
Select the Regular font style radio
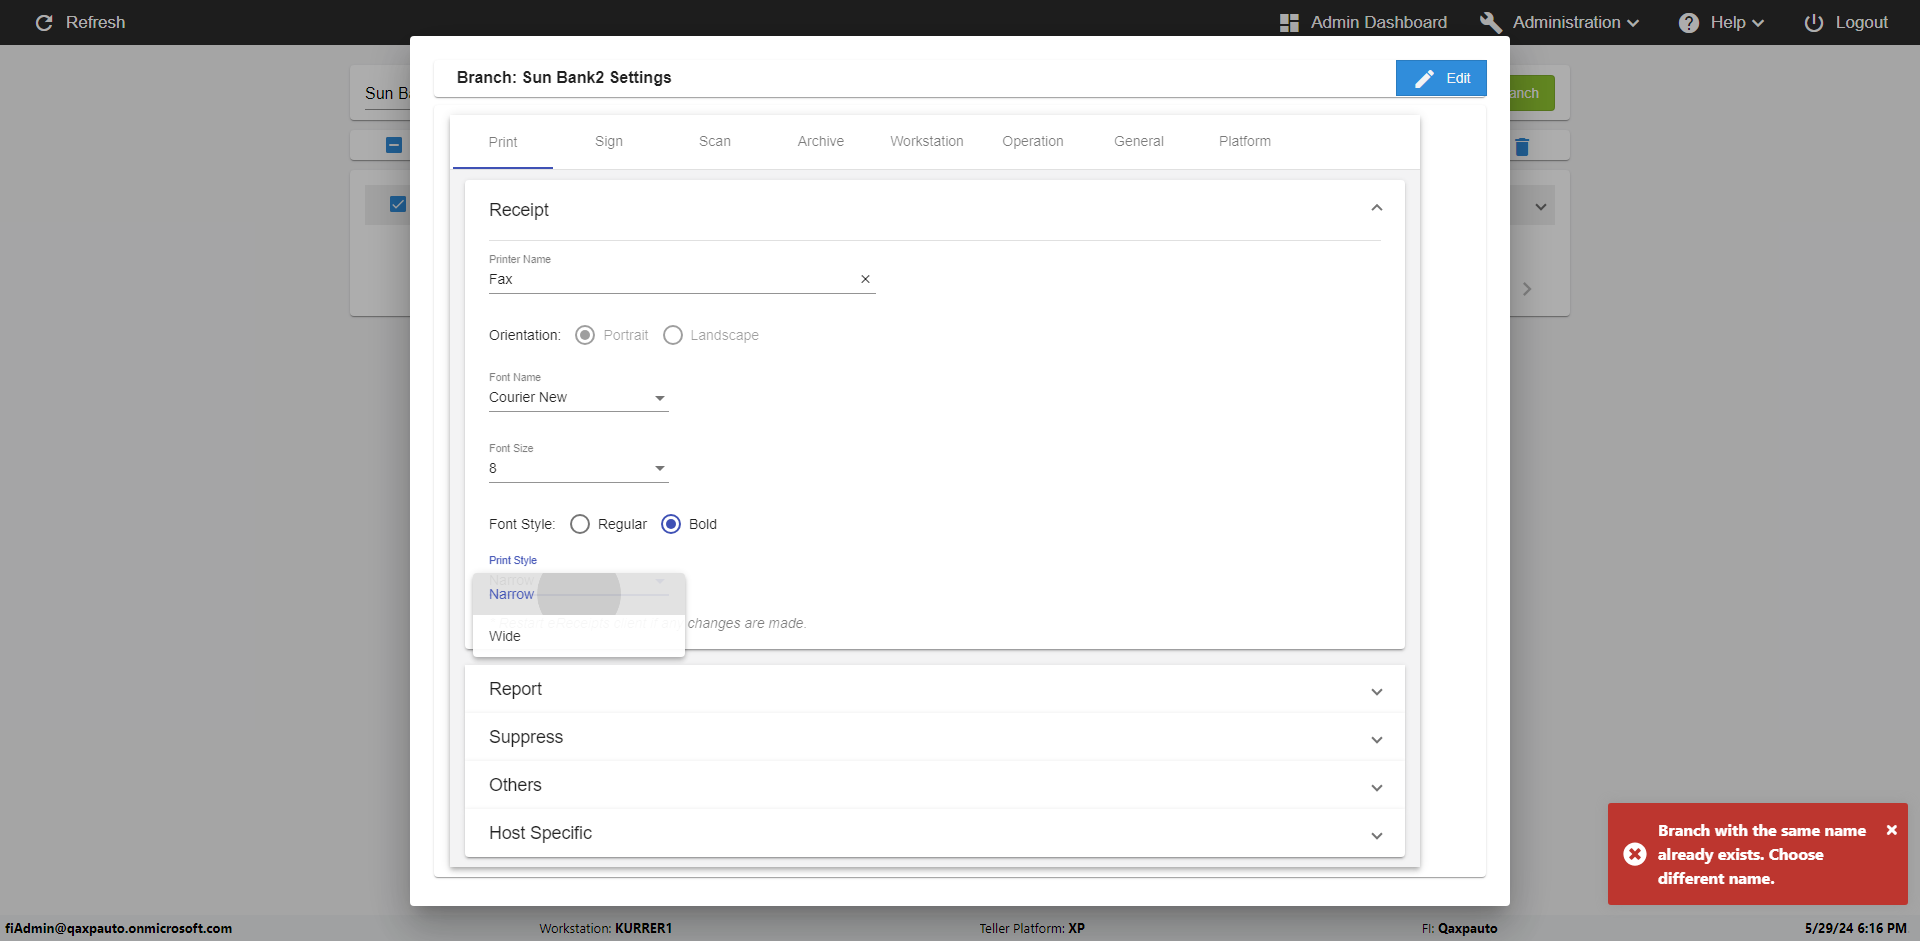580,524
